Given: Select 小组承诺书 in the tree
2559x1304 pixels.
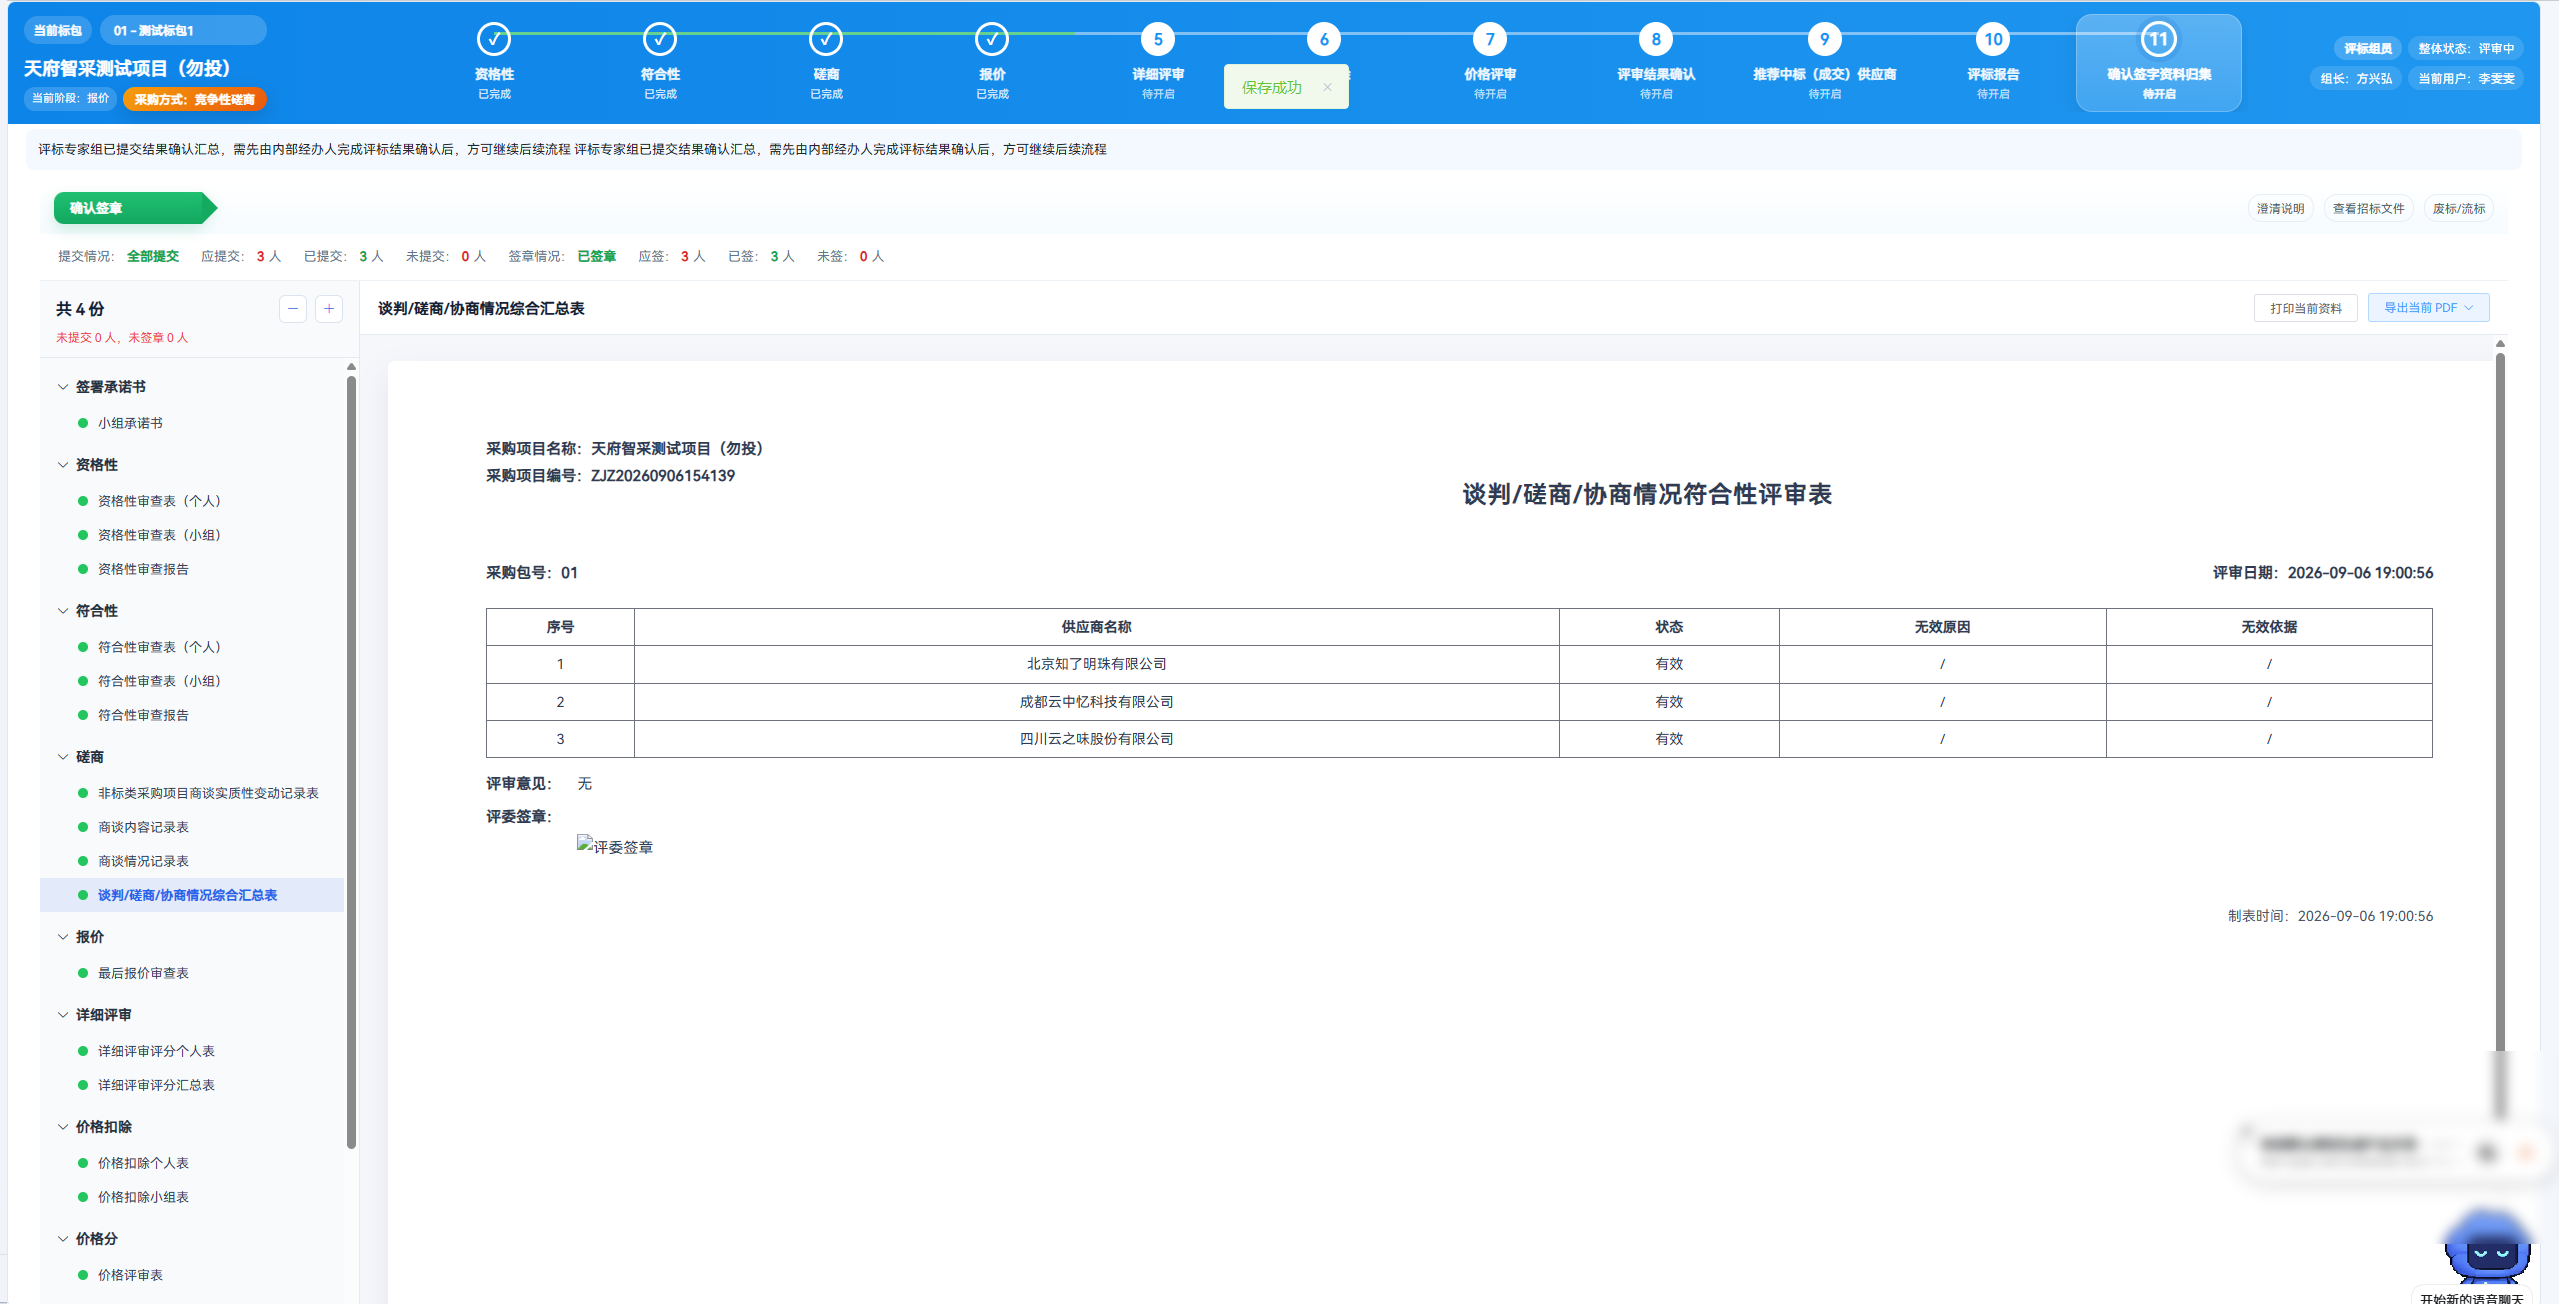Looking at the screenshot, I should click(130, 423).
